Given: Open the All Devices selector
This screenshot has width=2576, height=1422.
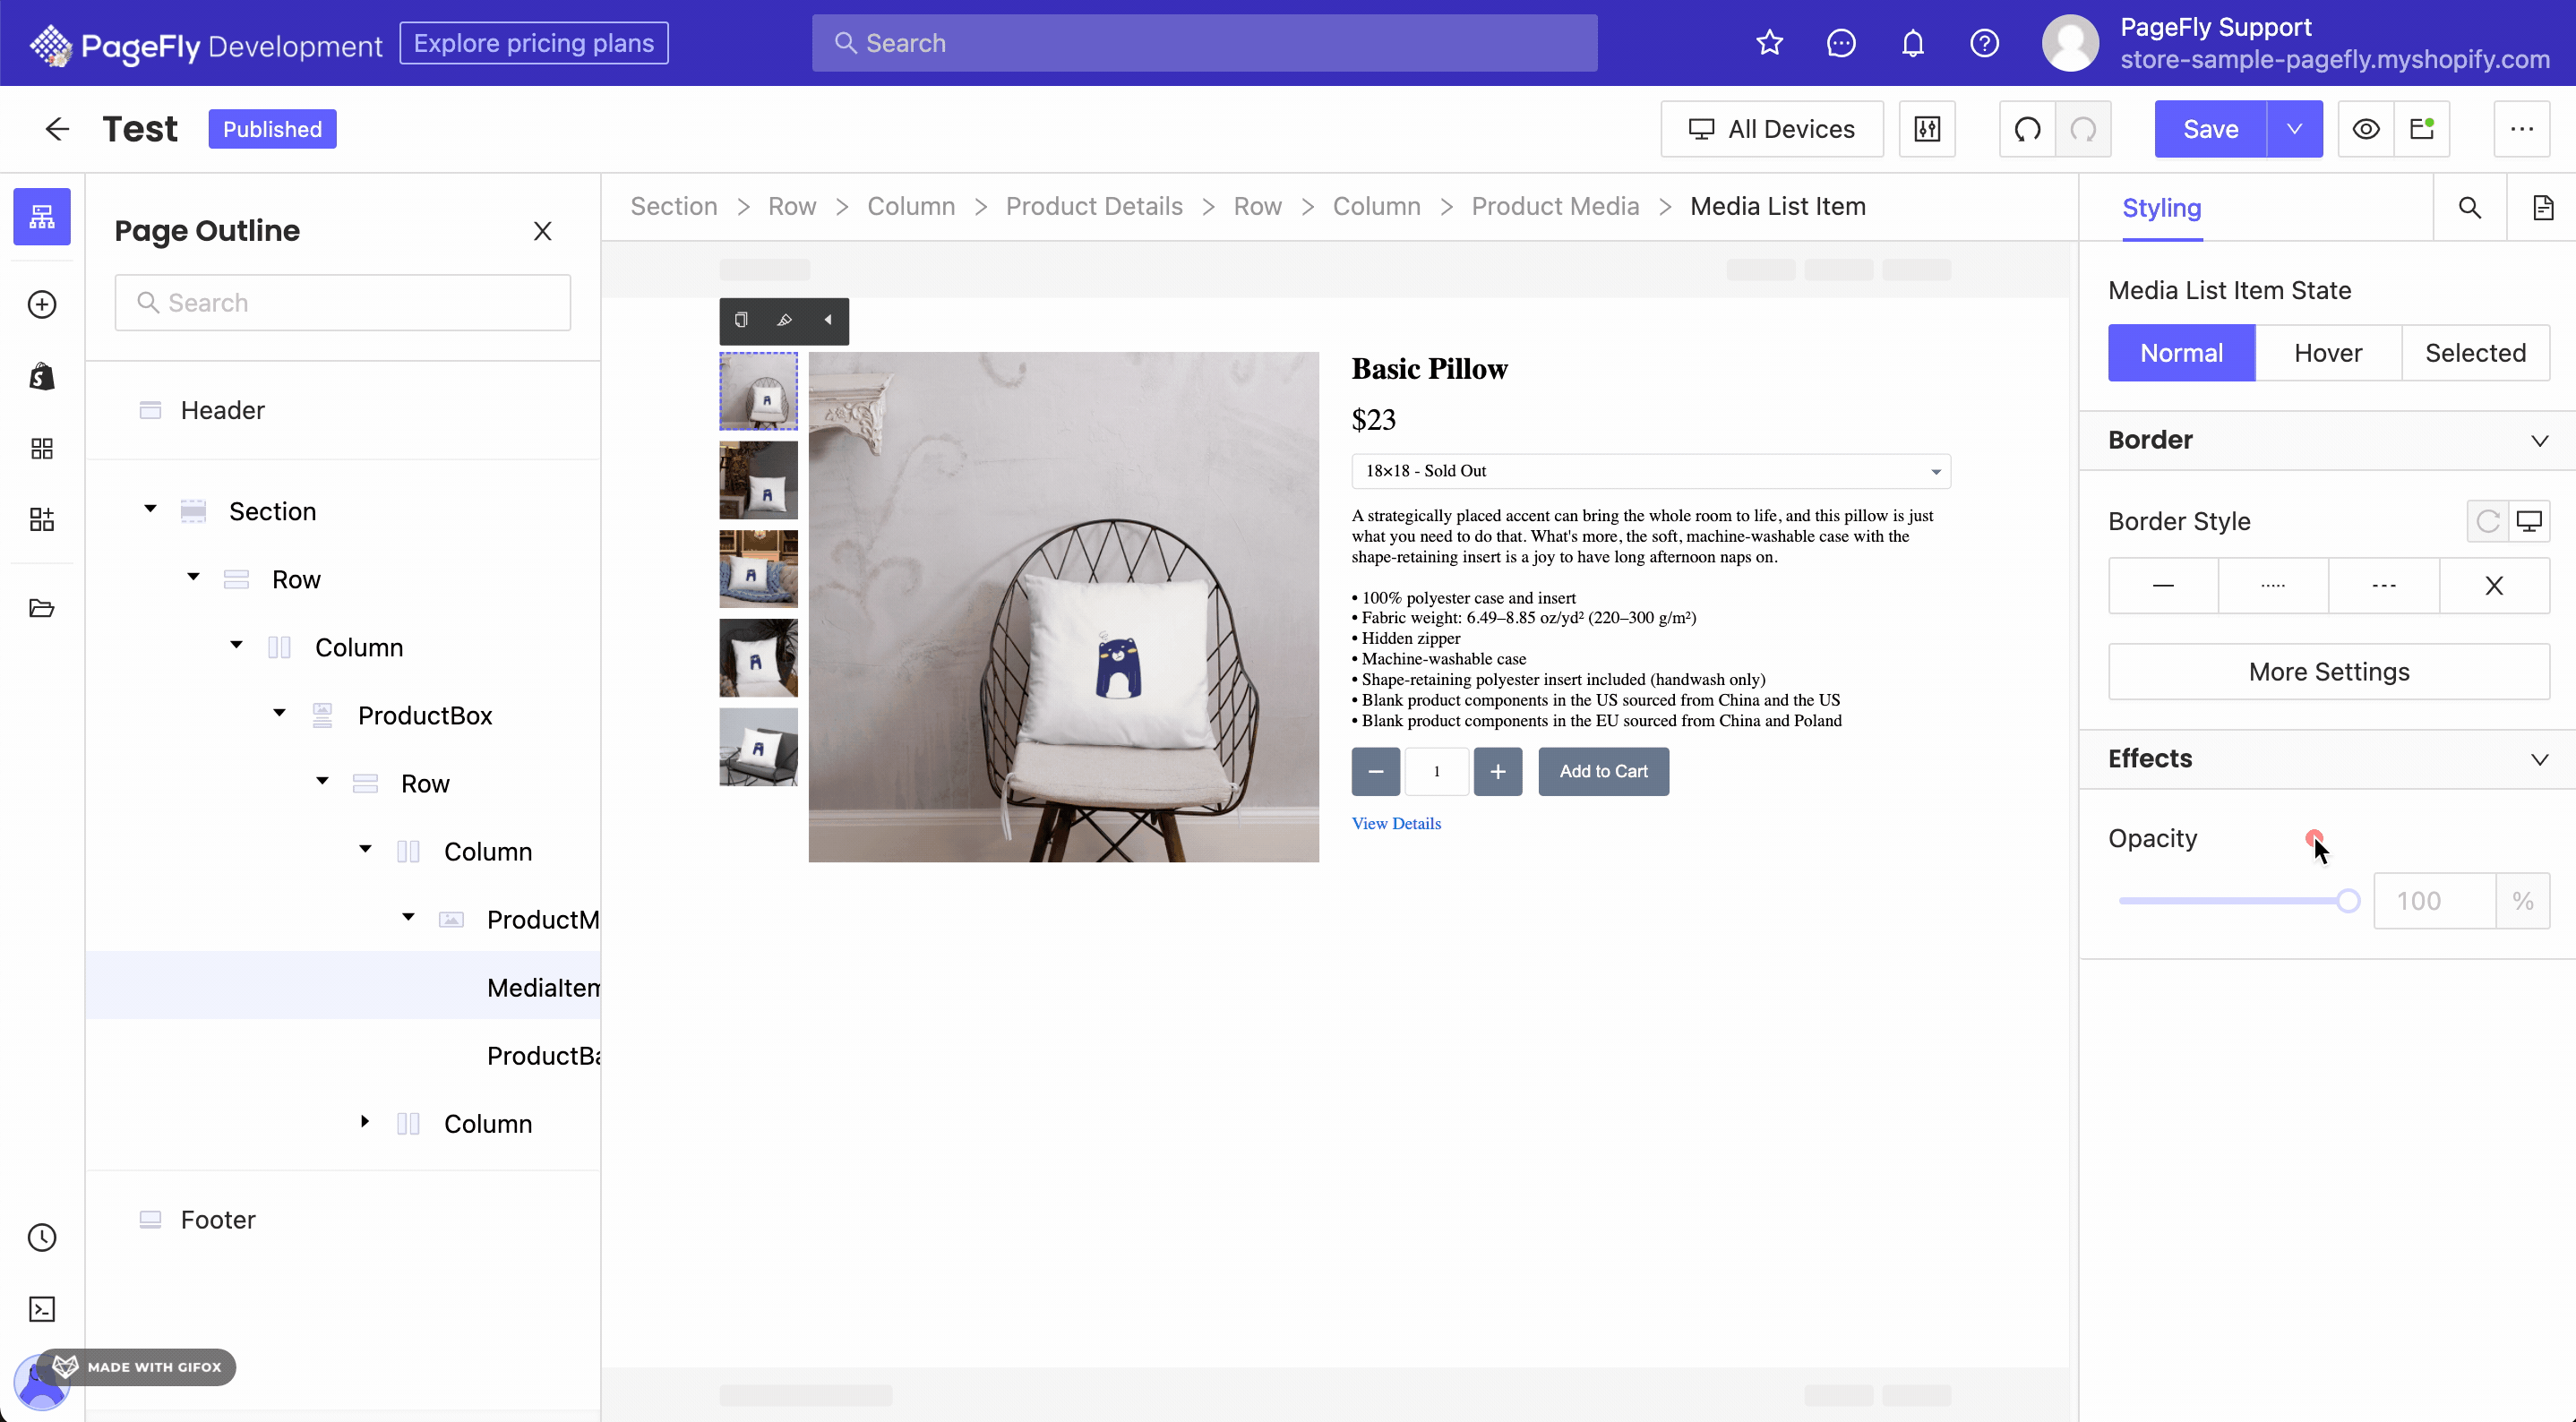Looking at the screenshot, I should [x=1771, y=129].
